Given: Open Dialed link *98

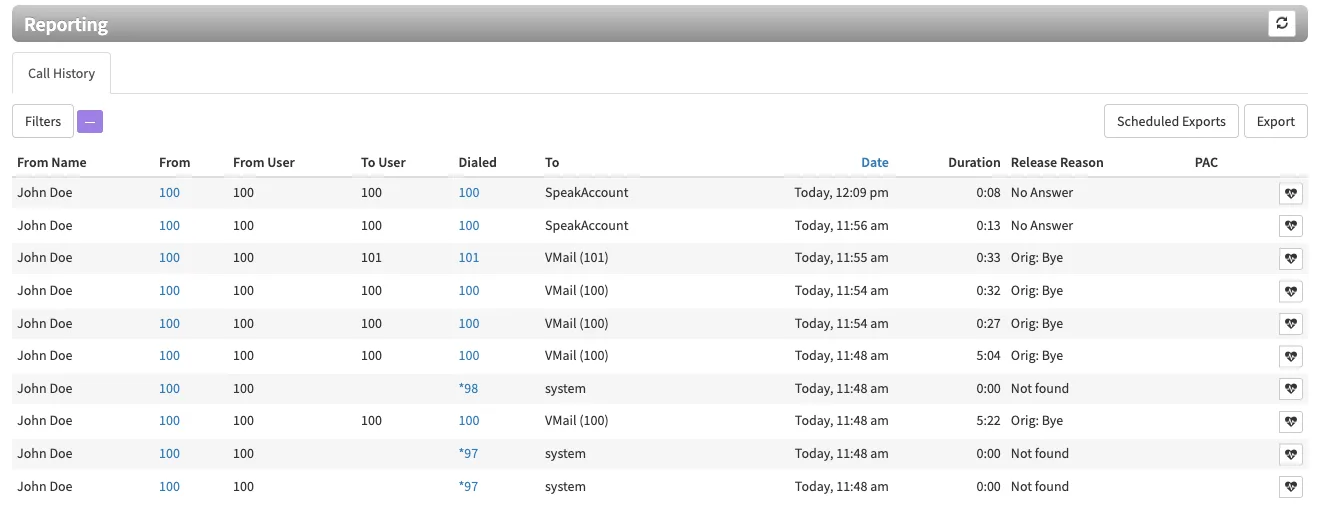Looking at the screenshot, I should pos(468,388).
